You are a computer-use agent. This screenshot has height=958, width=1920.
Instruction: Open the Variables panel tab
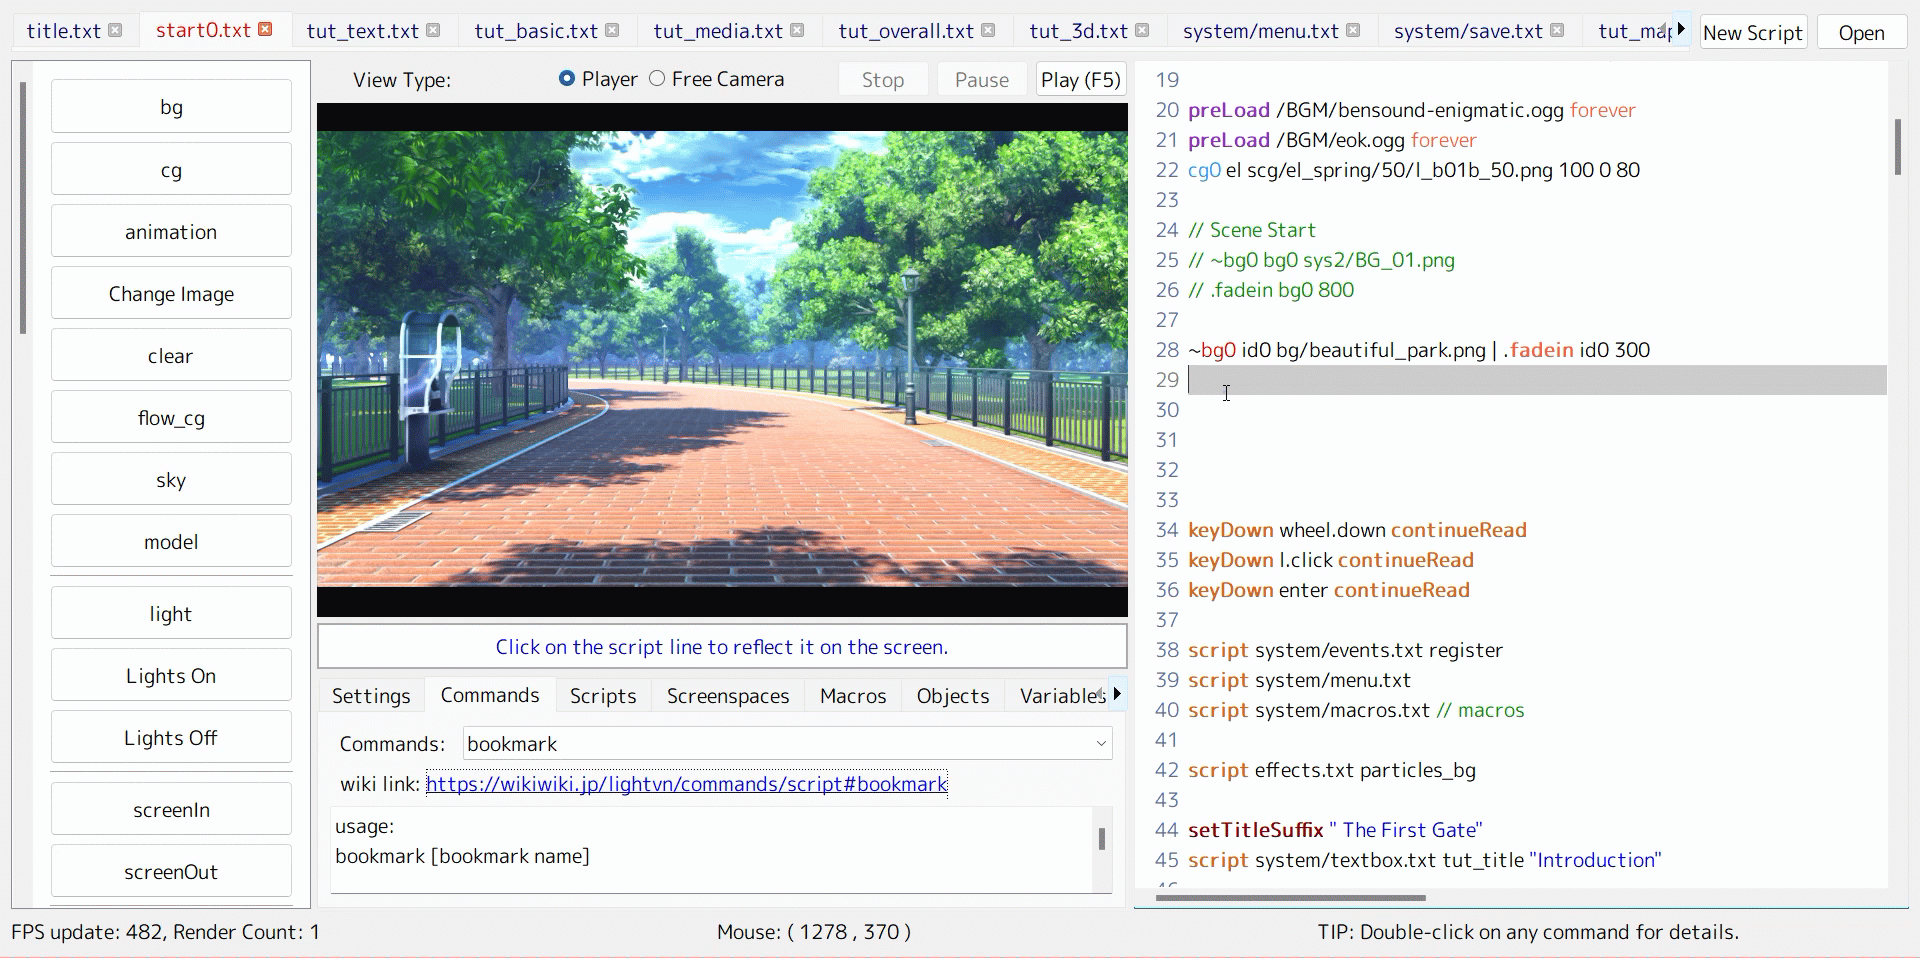[x=1060, y=696]
